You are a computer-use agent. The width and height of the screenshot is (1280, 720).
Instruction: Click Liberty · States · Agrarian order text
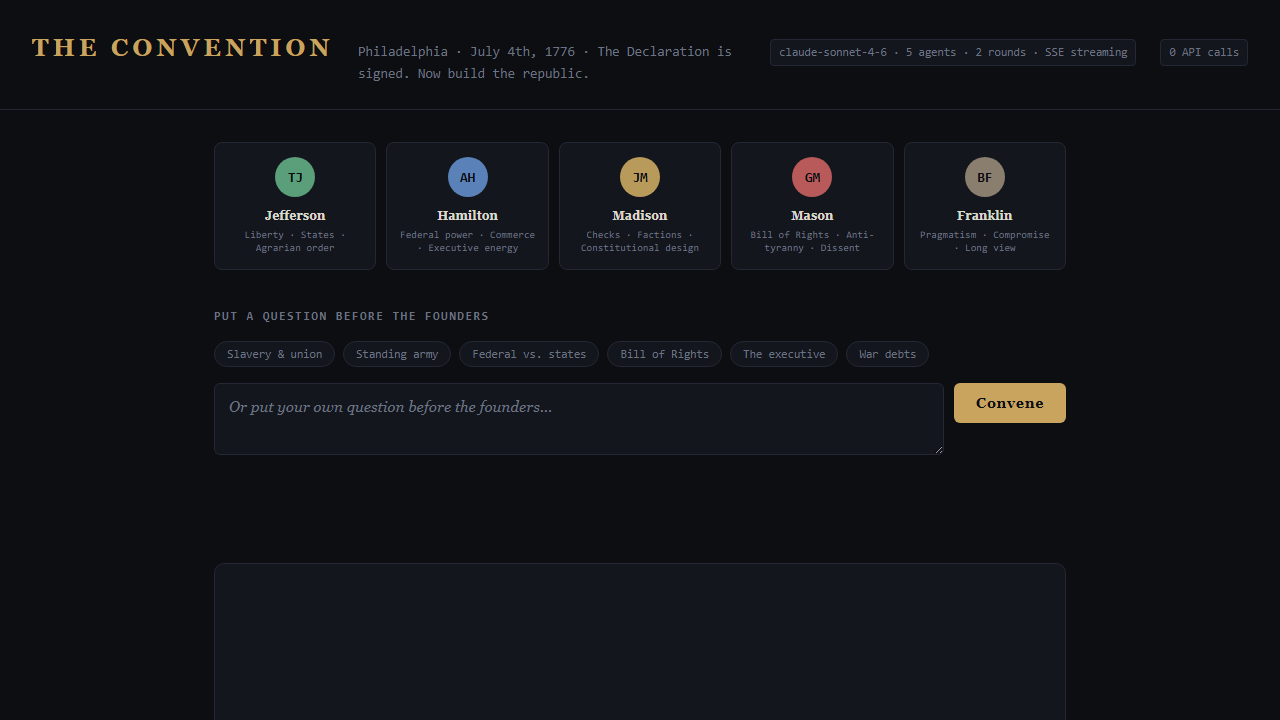(295, 241)
